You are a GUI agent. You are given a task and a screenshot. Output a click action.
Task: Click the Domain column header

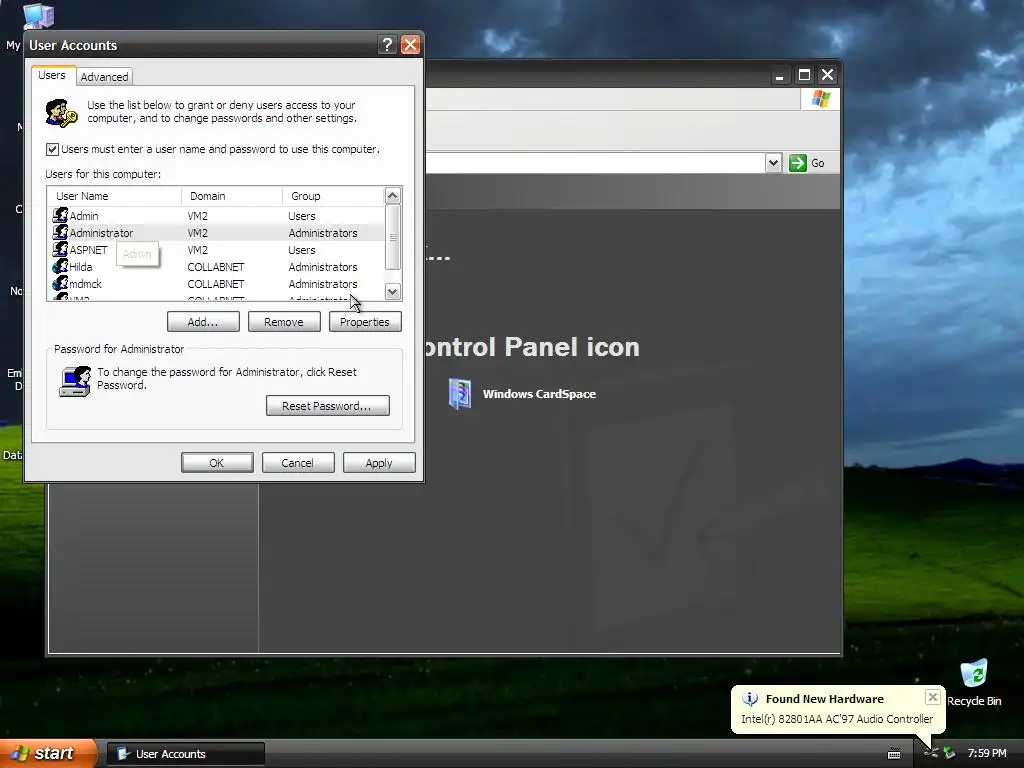[232, 196]
